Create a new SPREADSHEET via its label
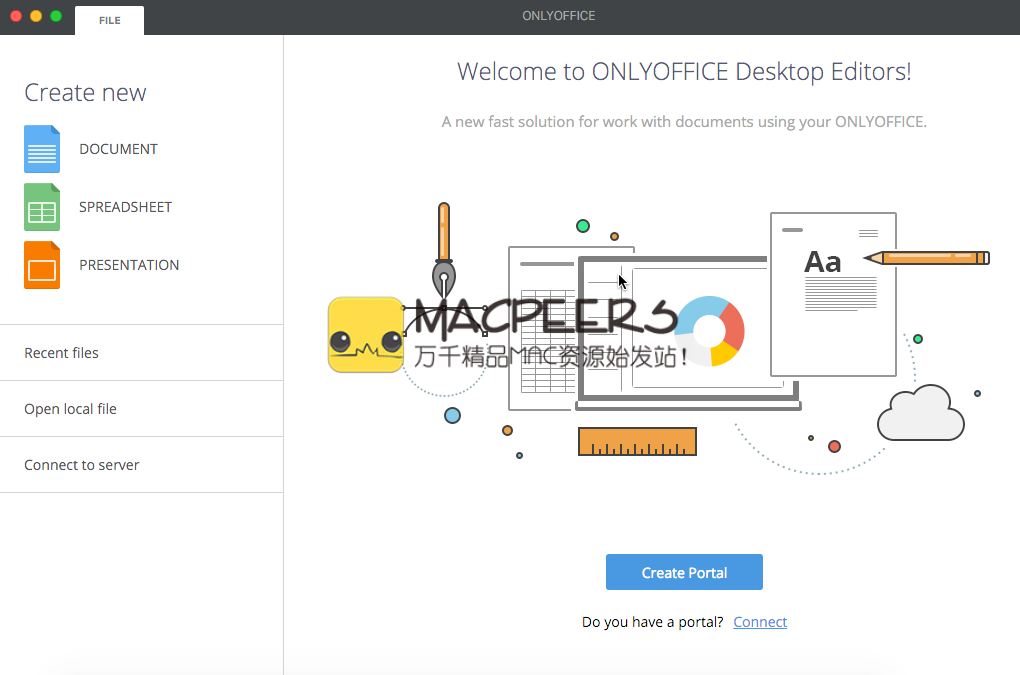 [126, 207]
